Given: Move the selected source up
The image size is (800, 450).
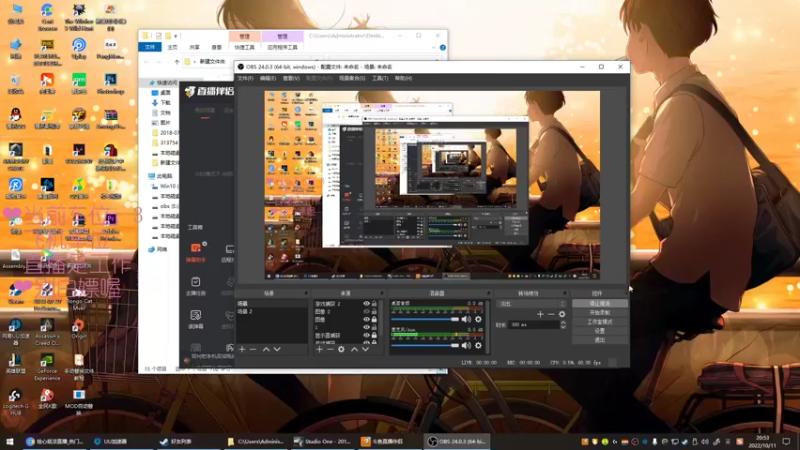Looking at the screenshot, I should tap(354, 349).
